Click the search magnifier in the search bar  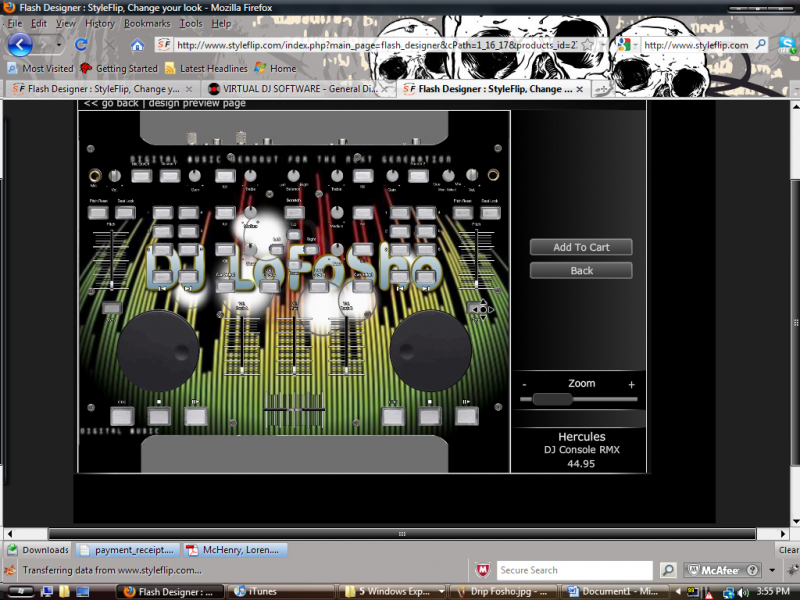click(x=760, y=45)
